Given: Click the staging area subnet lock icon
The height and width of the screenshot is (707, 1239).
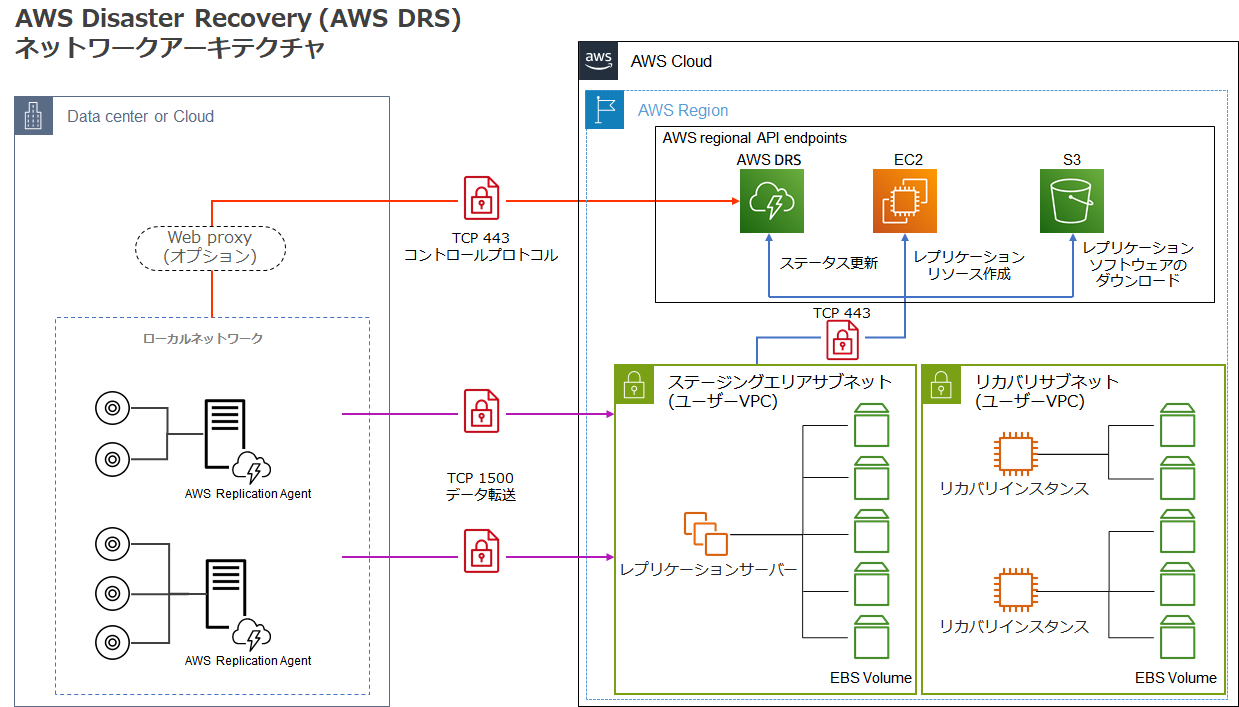Looking at the screenshot, I should pyautogui.click(x=633, y=383).
